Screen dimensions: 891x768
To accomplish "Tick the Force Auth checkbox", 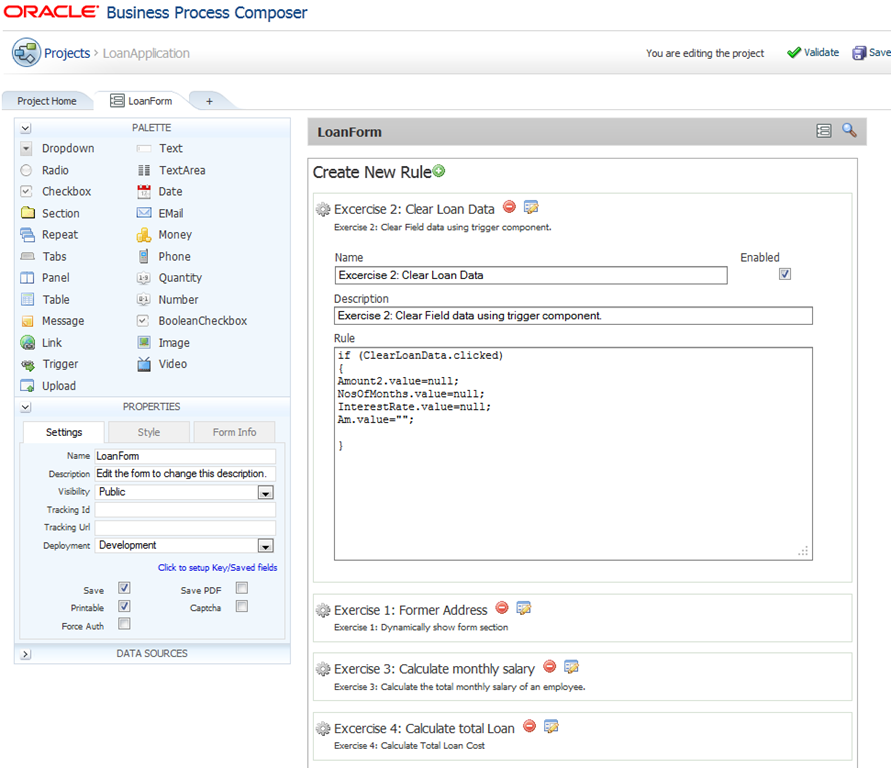I will coord(124,624).
